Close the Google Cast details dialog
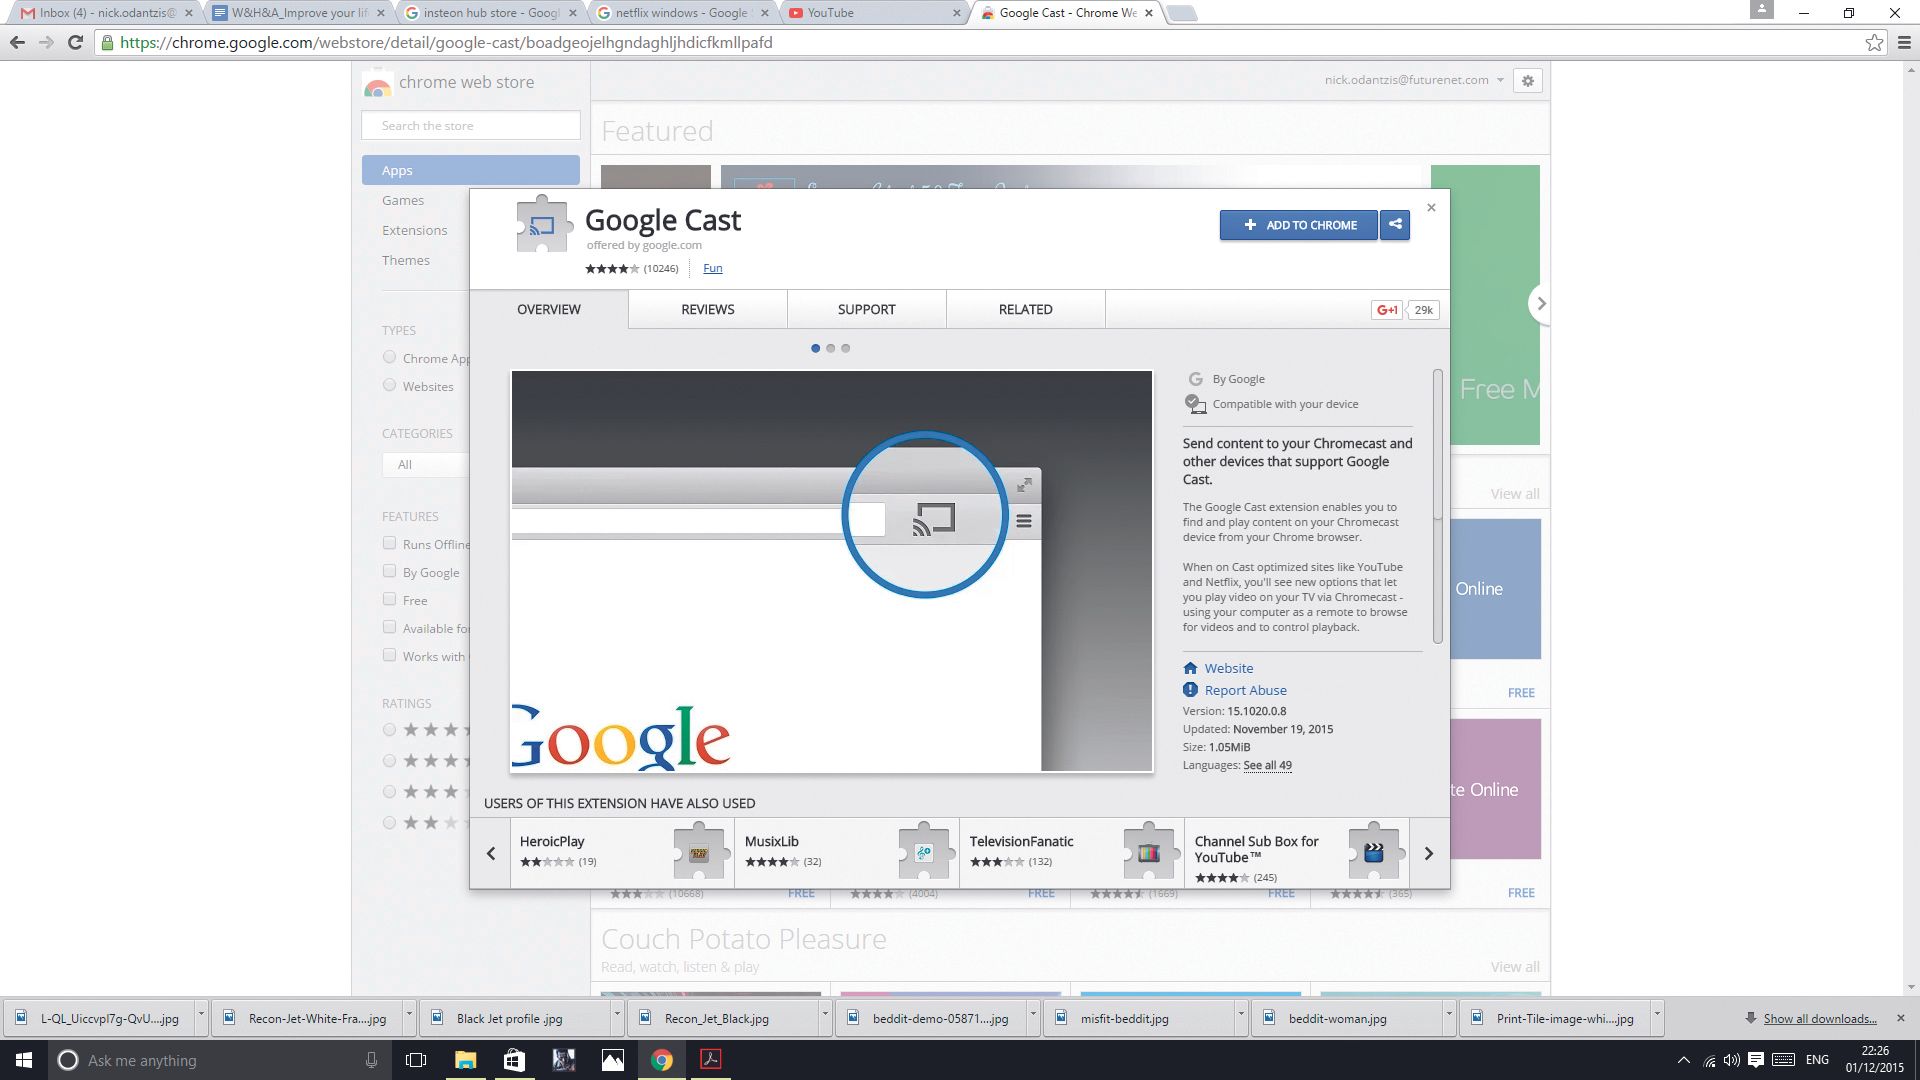1920x1080 pixels. click(x=1431, y=208)
